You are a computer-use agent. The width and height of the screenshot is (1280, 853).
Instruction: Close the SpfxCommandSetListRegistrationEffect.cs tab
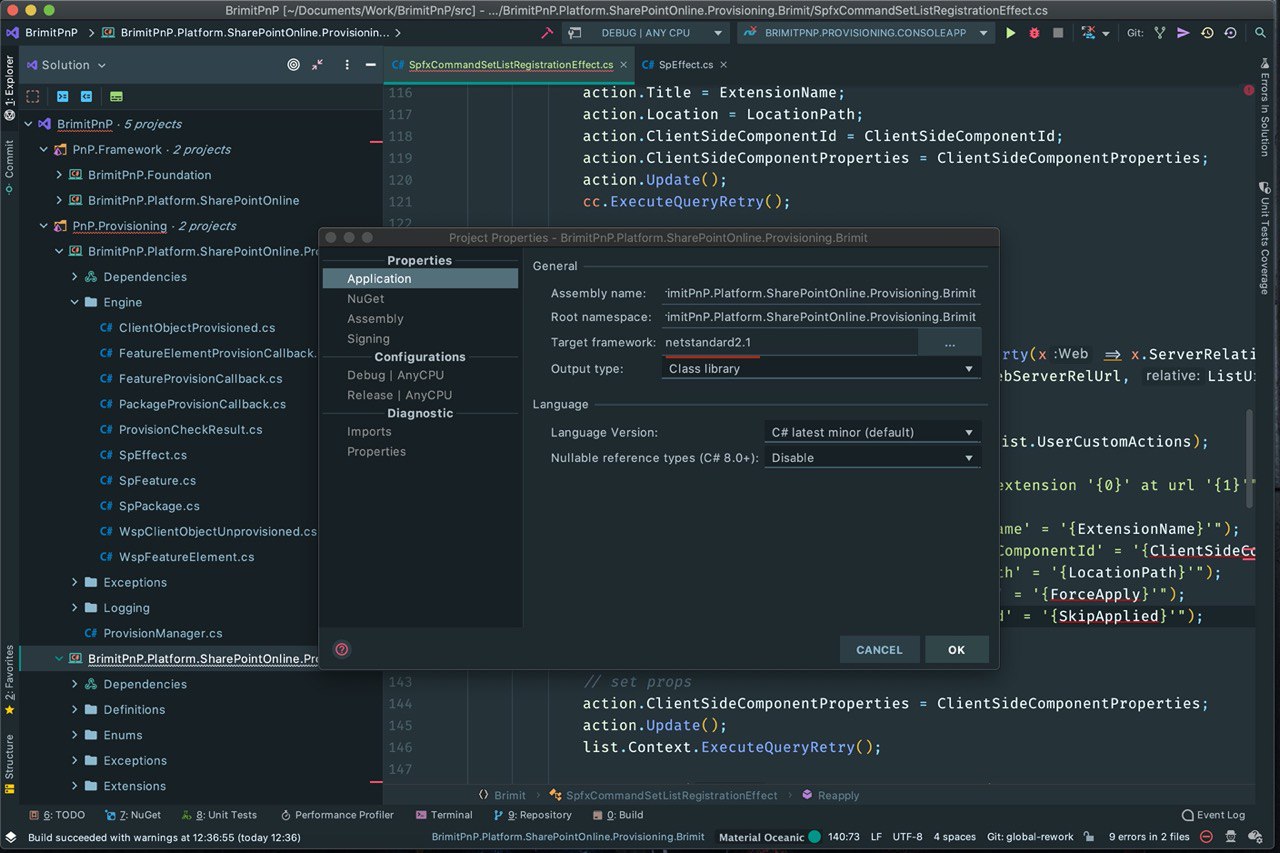pyautogui.click(x=624, y=65)
